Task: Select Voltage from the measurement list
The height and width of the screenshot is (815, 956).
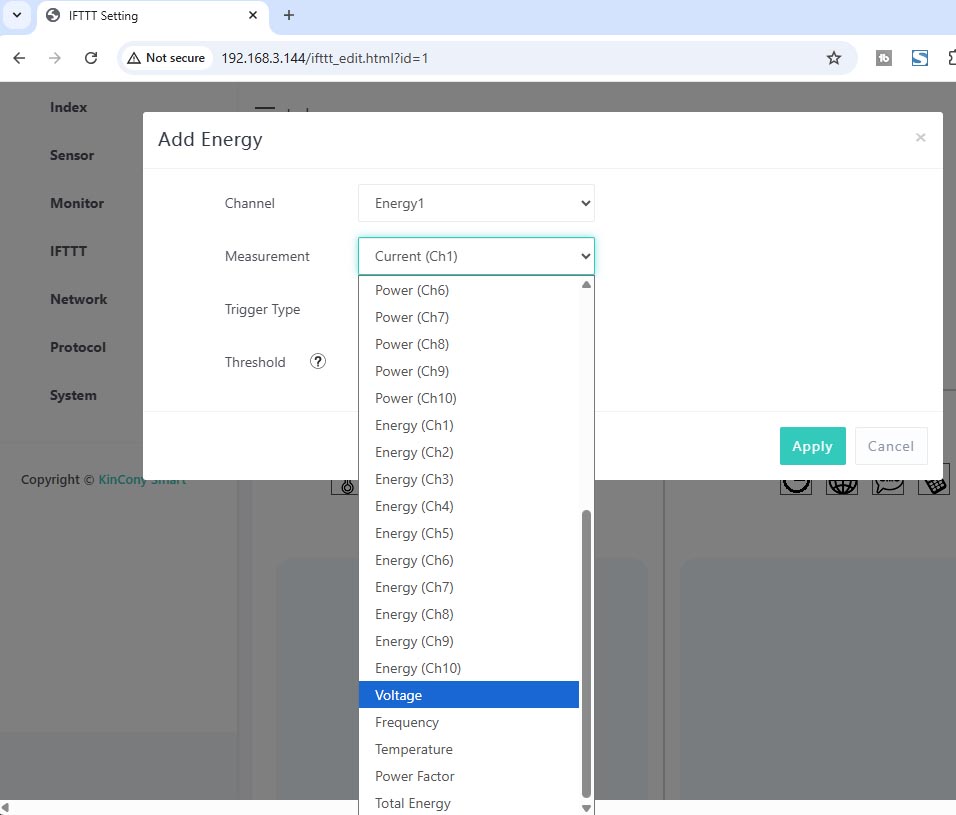Action: click(468, 695)
